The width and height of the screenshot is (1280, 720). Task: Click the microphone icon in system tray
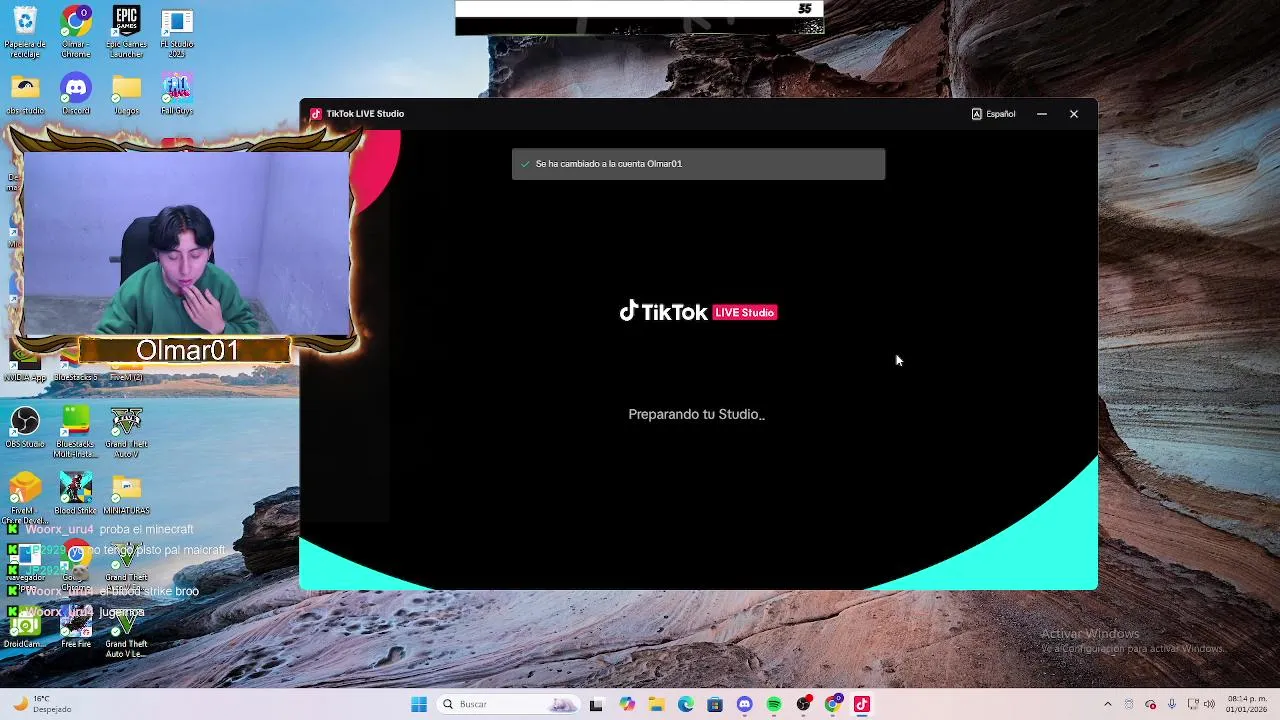tap(1172, 704)
